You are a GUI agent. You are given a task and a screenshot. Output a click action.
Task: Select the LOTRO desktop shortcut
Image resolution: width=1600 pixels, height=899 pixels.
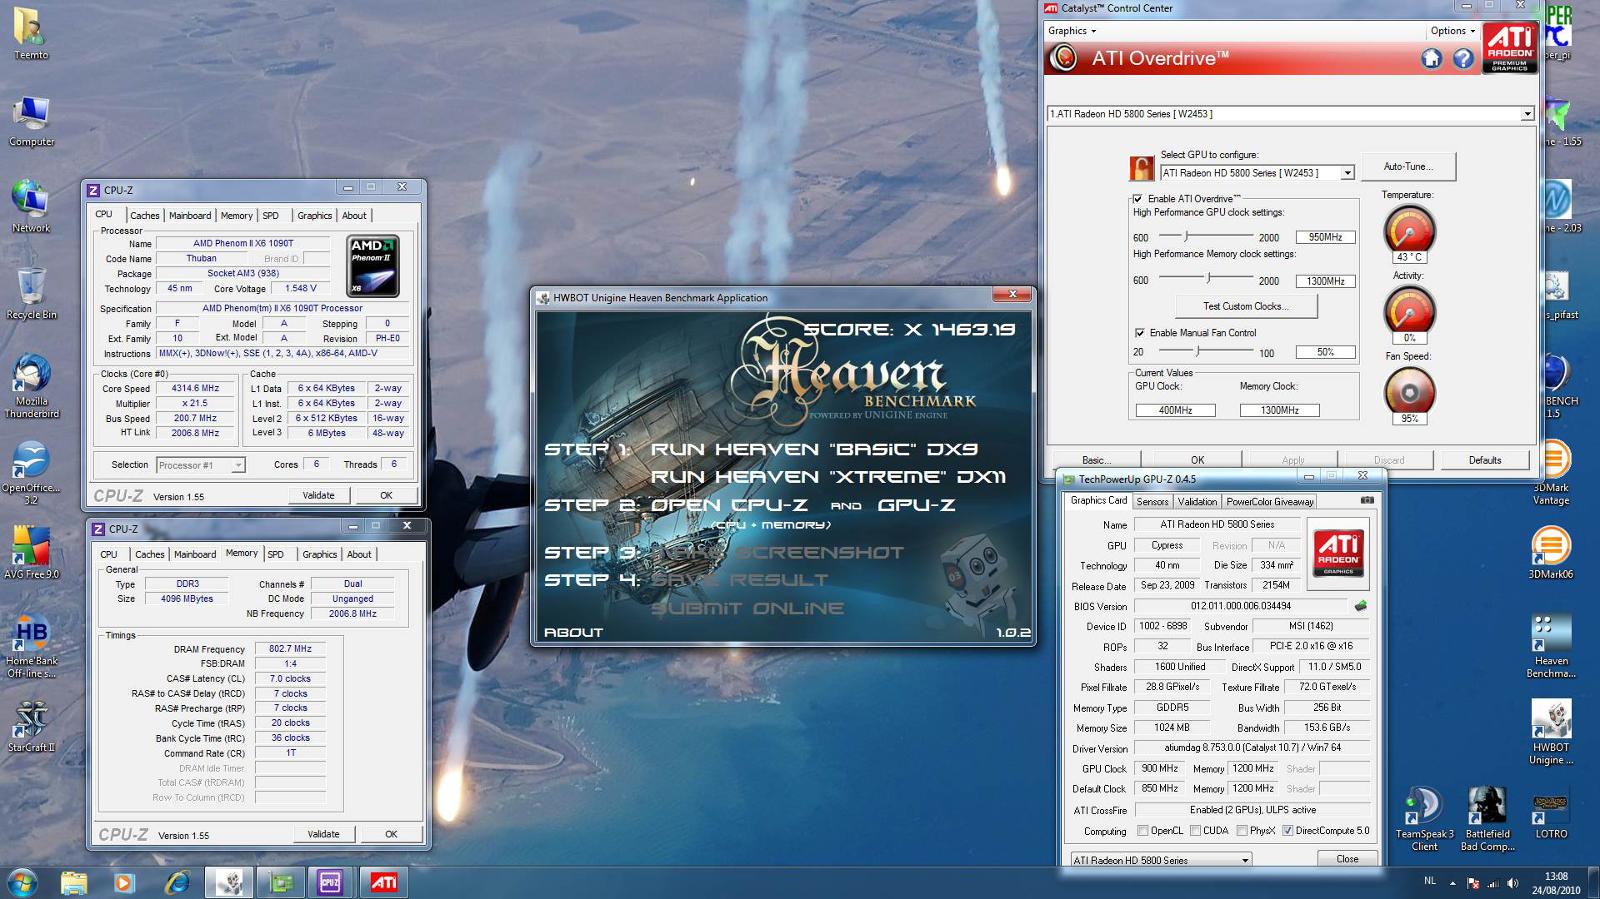coord(1551,813)
